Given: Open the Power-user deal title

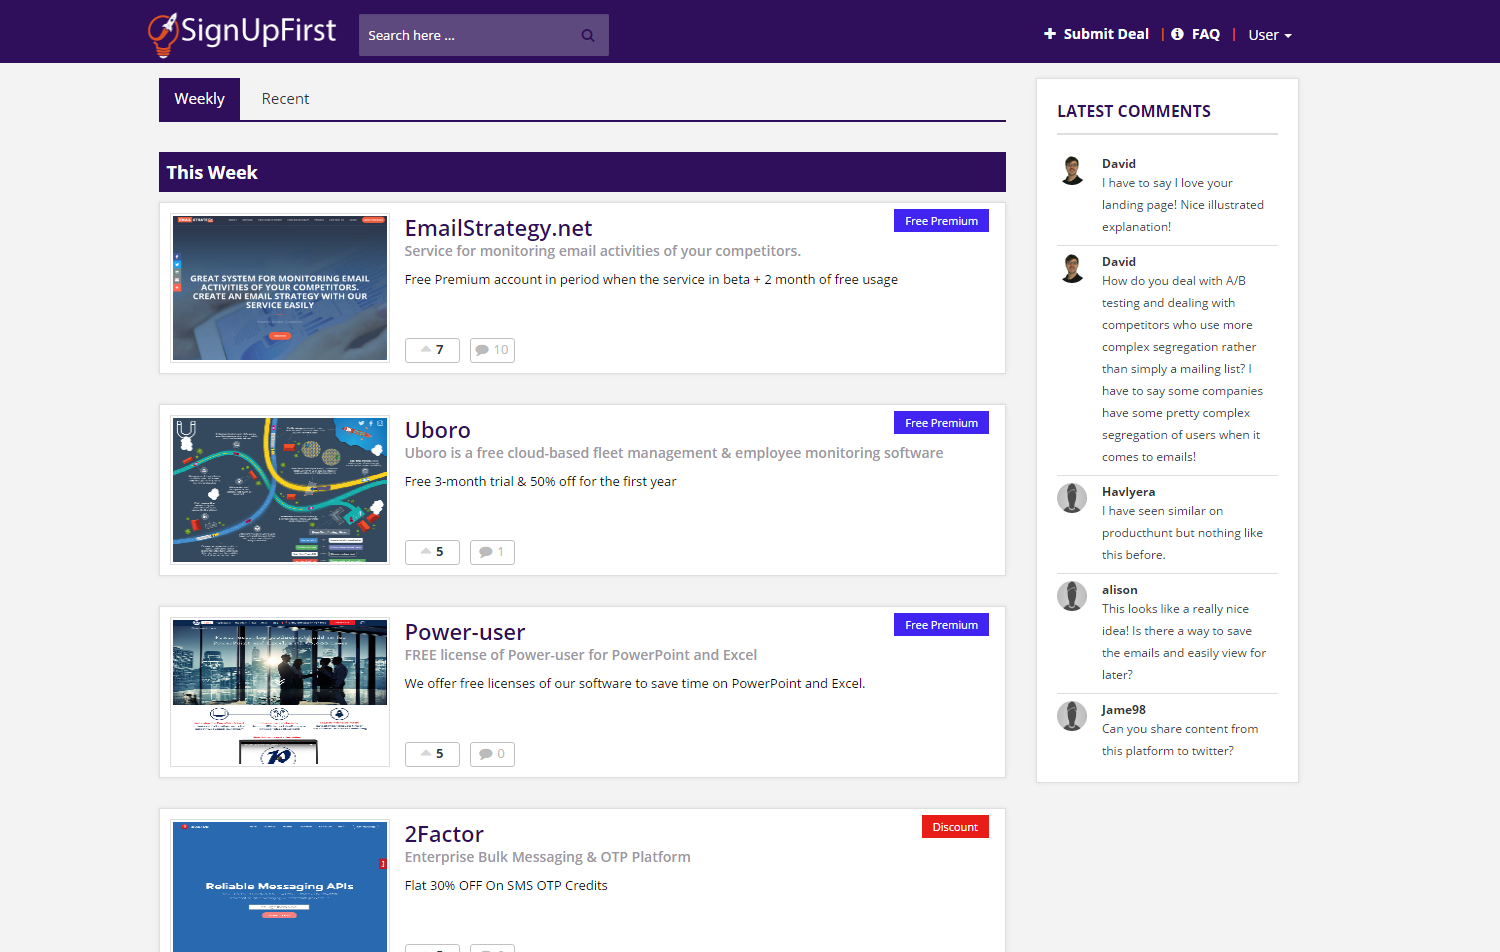Looking at the screenshot, I should click(464, 632).
